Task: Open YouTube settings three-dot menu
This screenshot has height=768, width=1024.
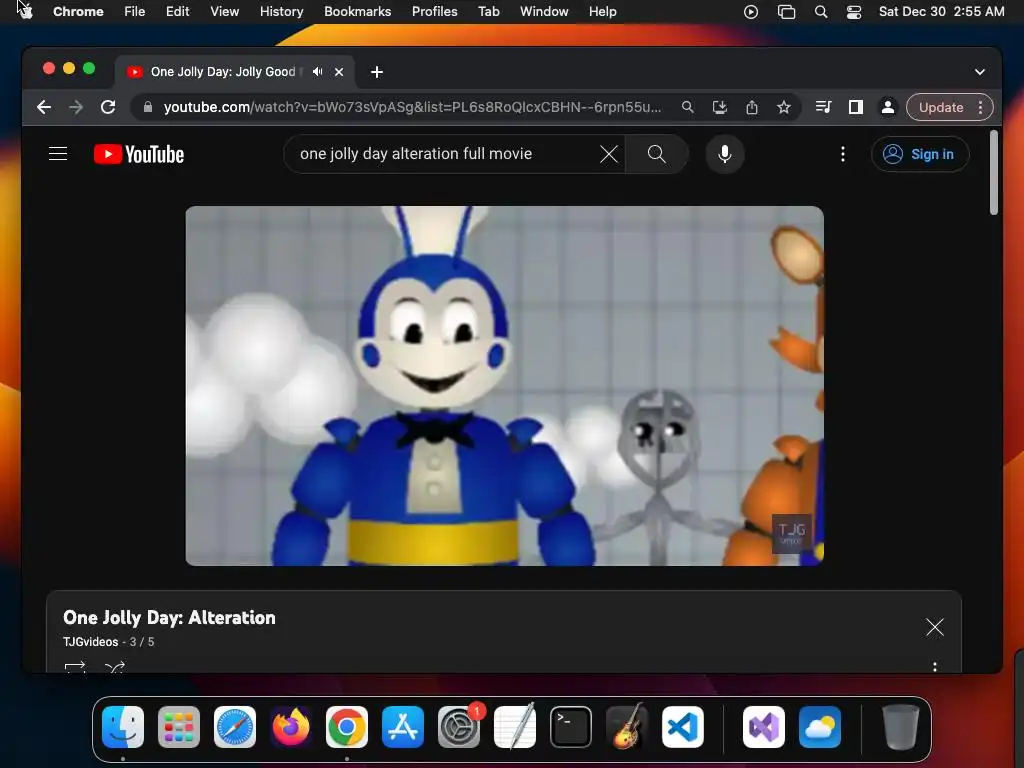Action: pyautogui.click(x=842, y=154)
